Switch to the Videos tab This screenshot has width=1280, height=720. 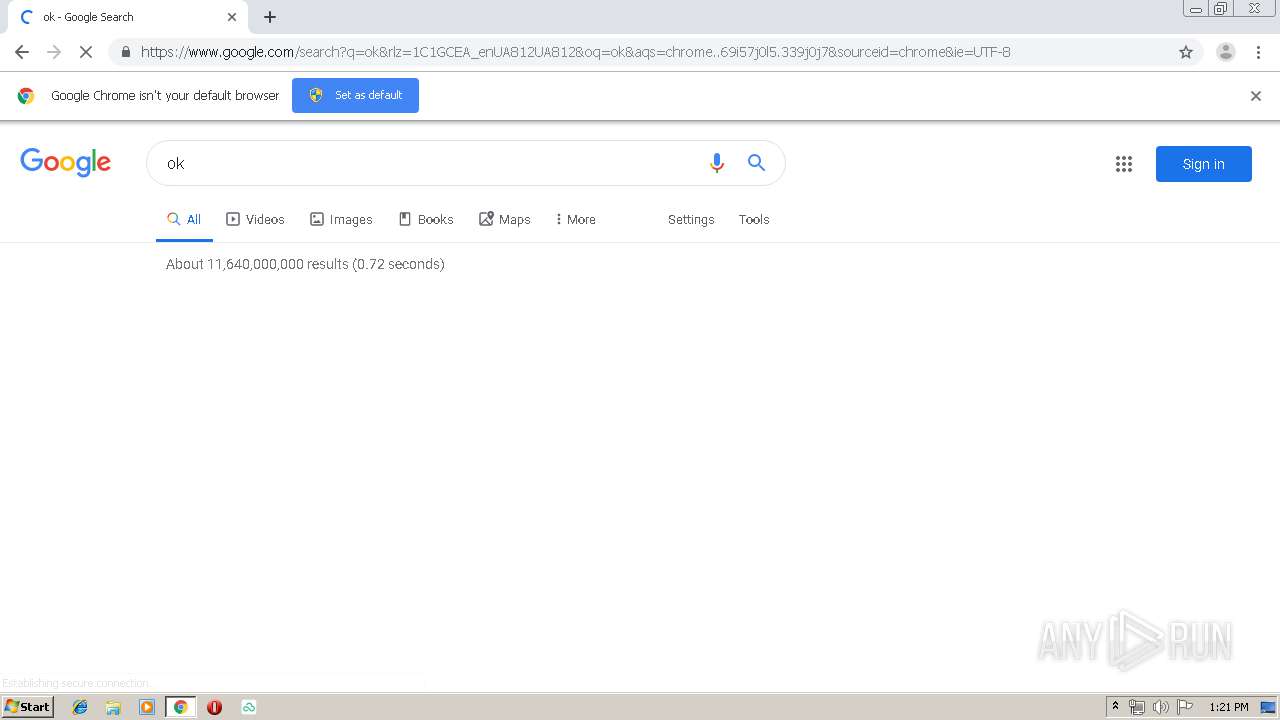pos(255,219)
